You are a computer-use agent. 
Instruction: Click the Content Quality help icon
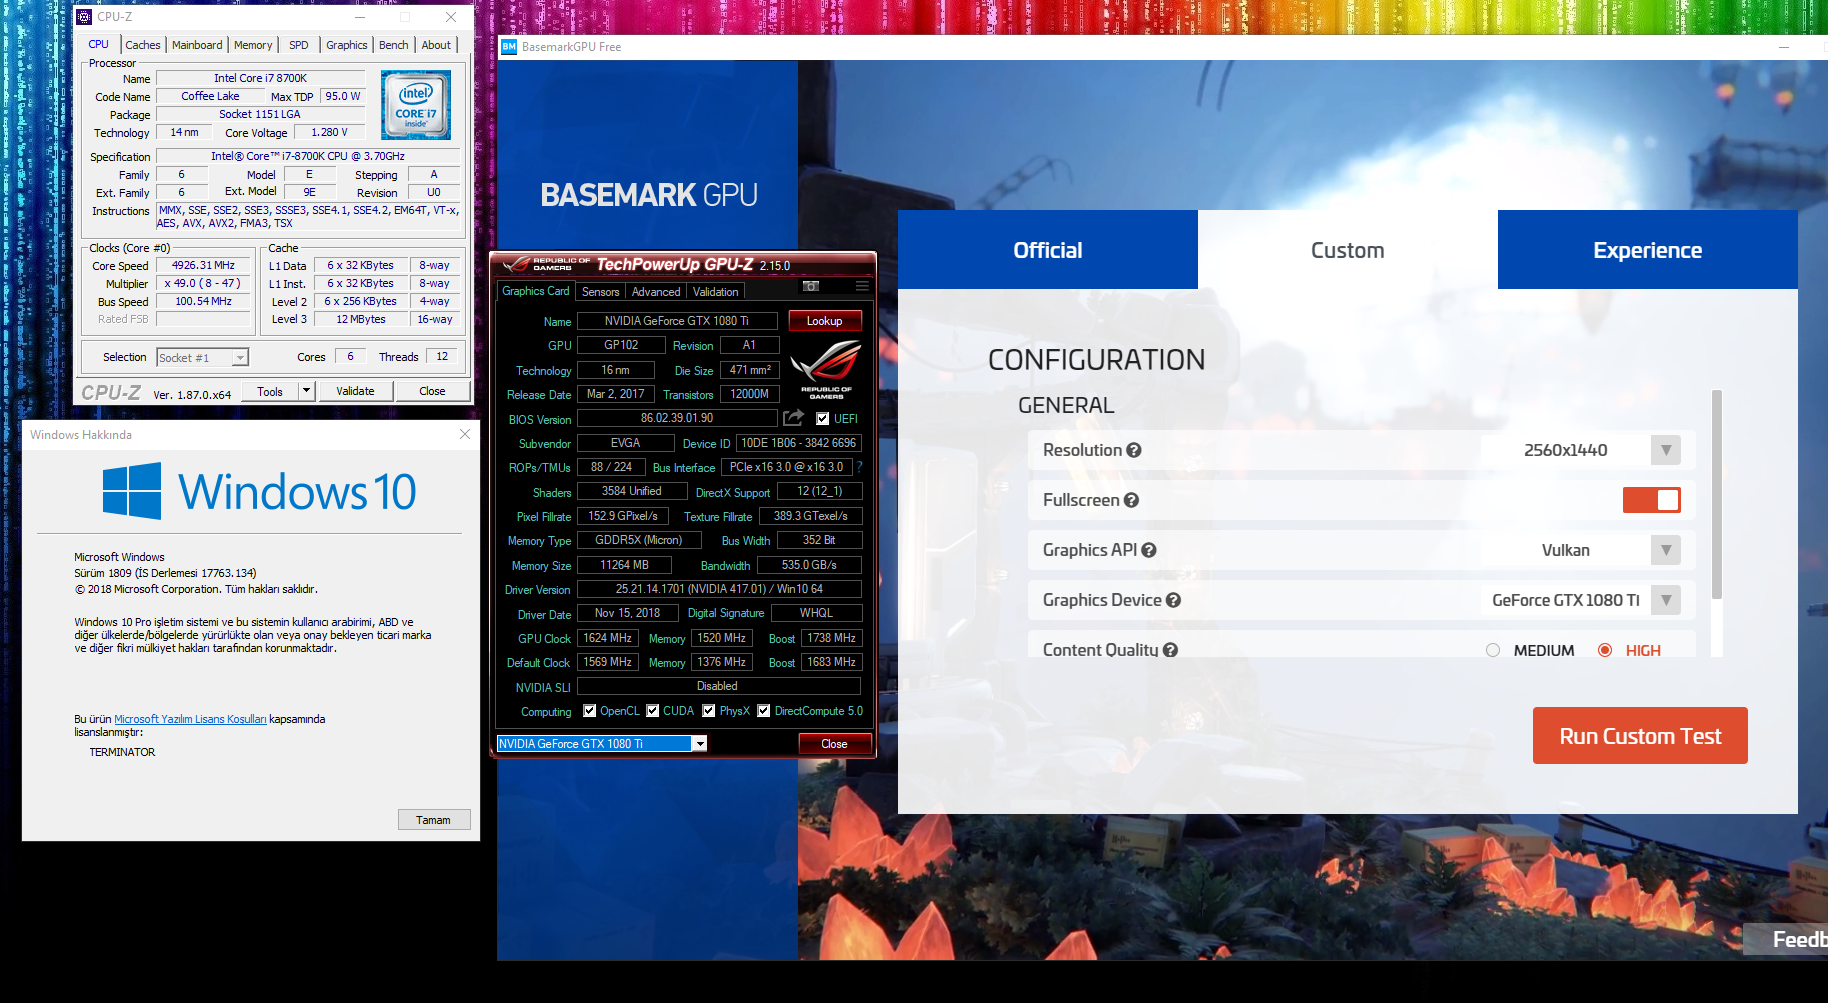(1170, 650)
